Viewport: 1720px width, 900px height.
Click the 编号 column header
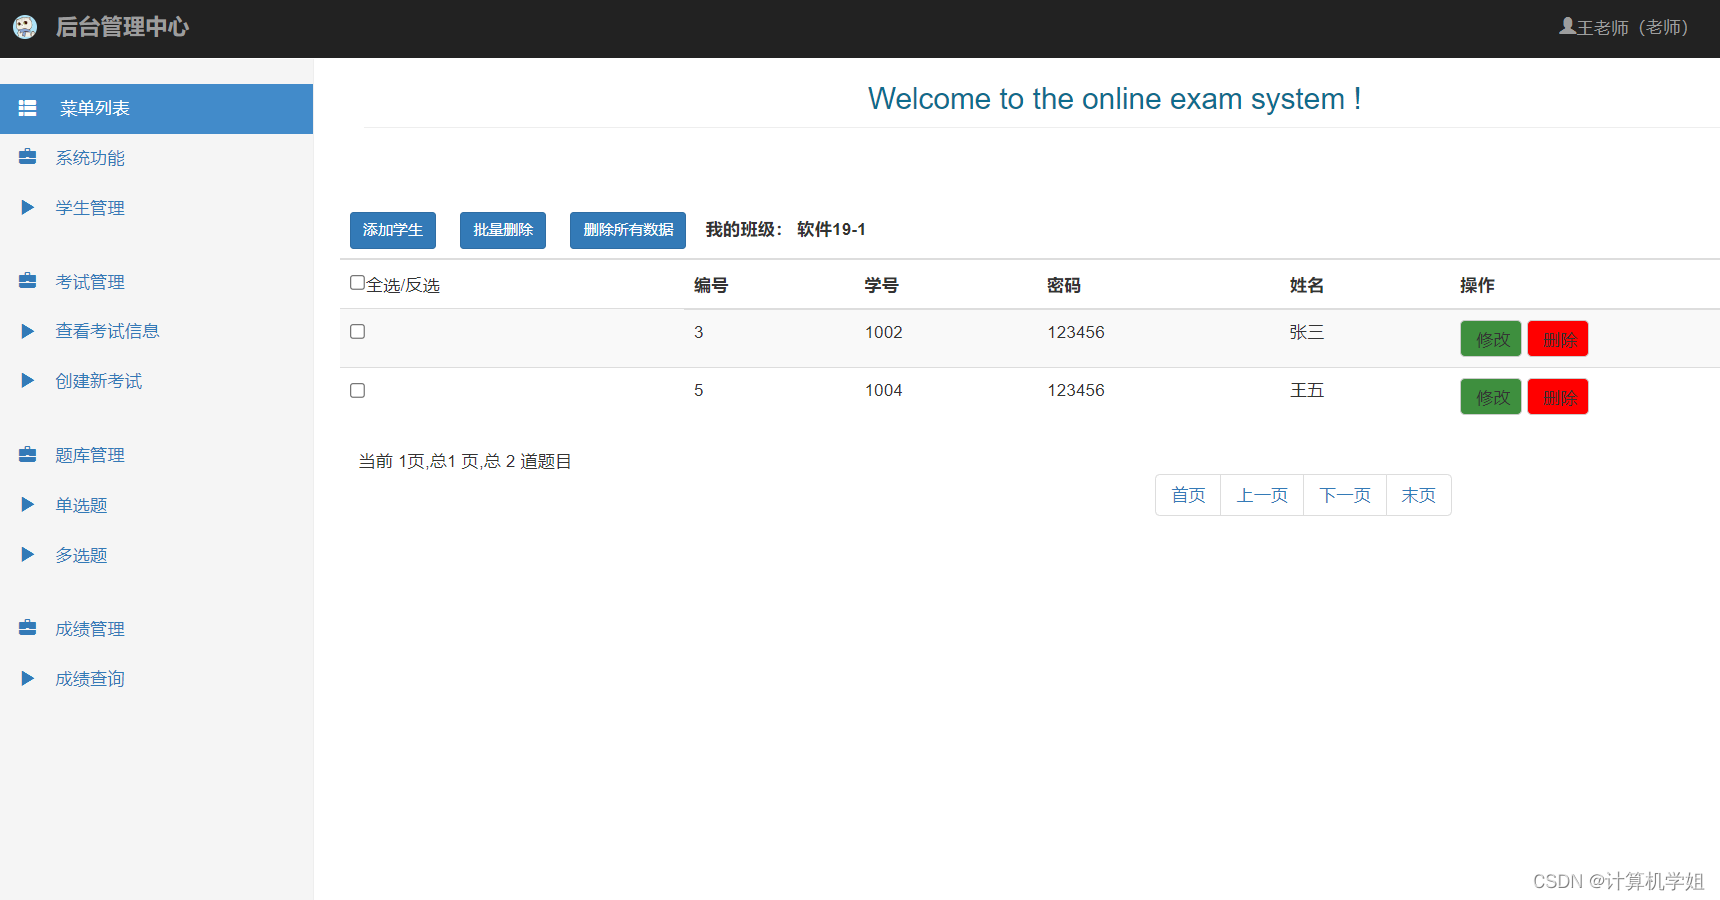click(711, 285)
